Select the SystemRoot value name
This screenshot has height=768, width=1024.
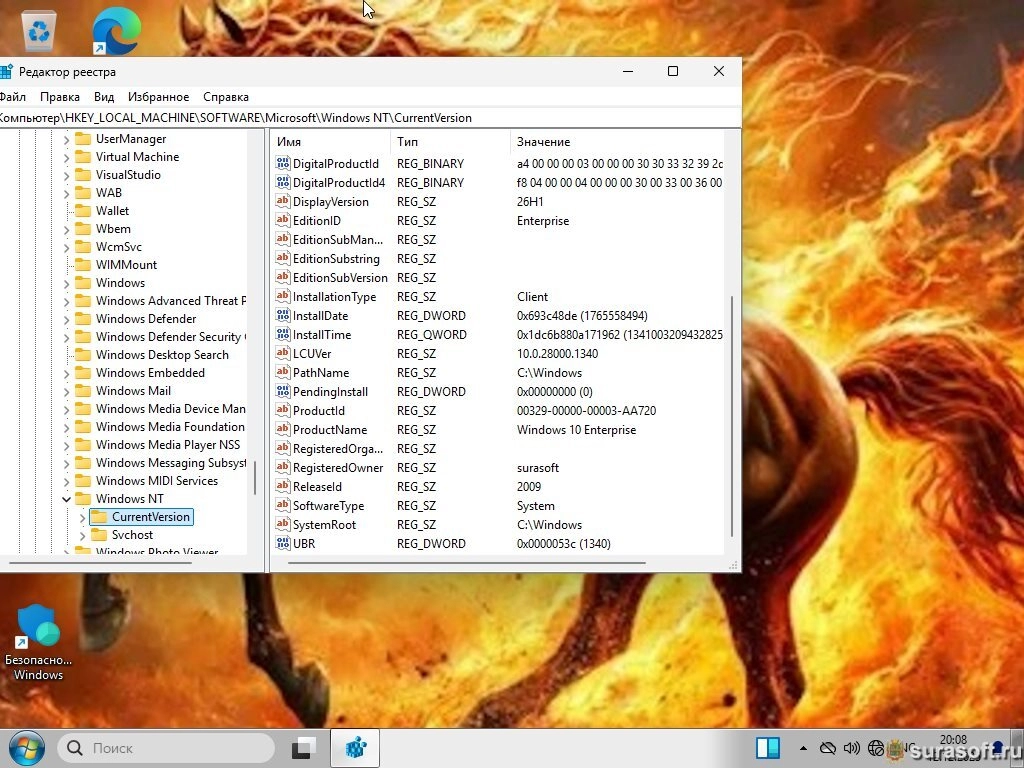[x=325, y=524]
